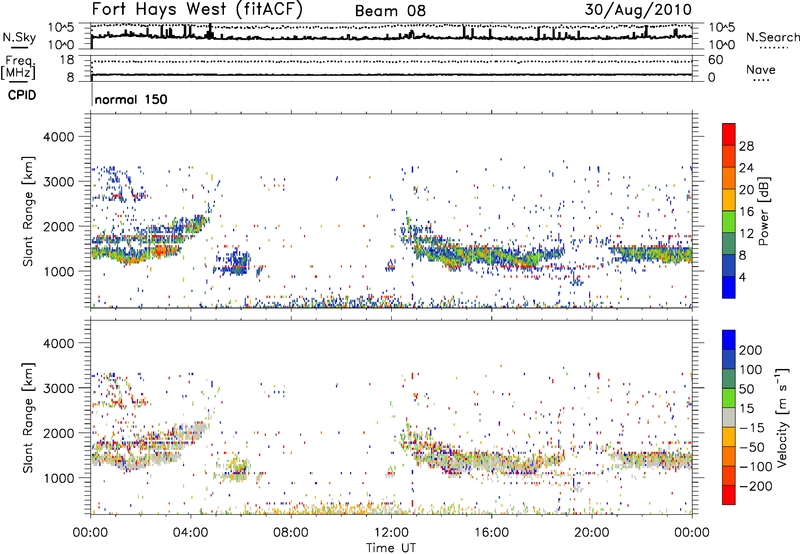Pick the dark green velocity colorbar segment
The height and width of the screenshot is (554, 800).
tap(729, 379)
